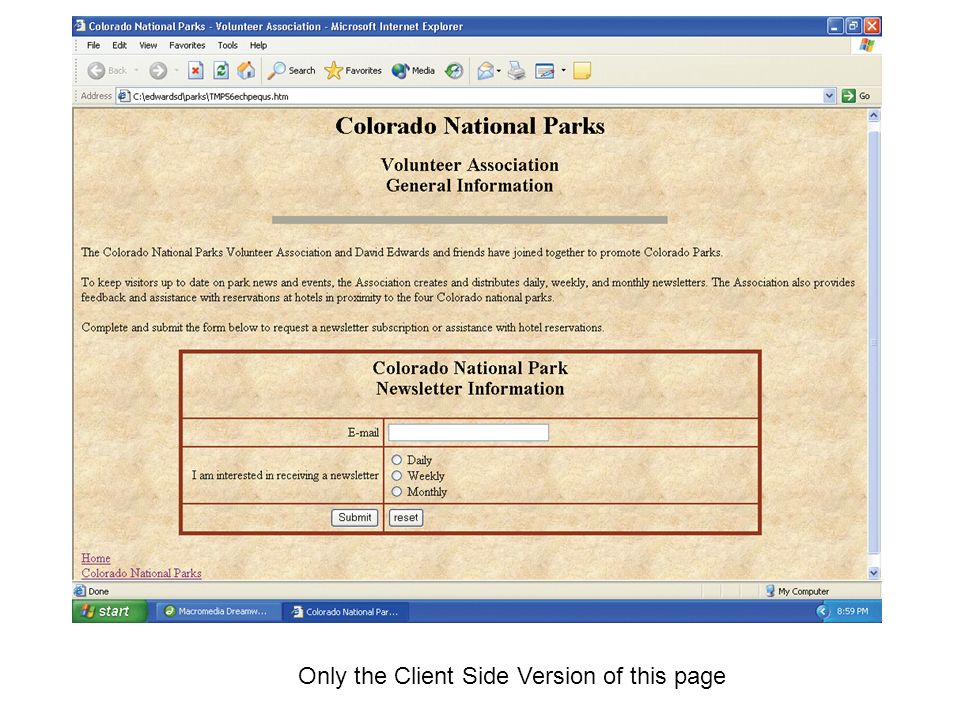Follow the Colorado National Parks link
This screenshot has height=720, width=960.
pos(141,574)
